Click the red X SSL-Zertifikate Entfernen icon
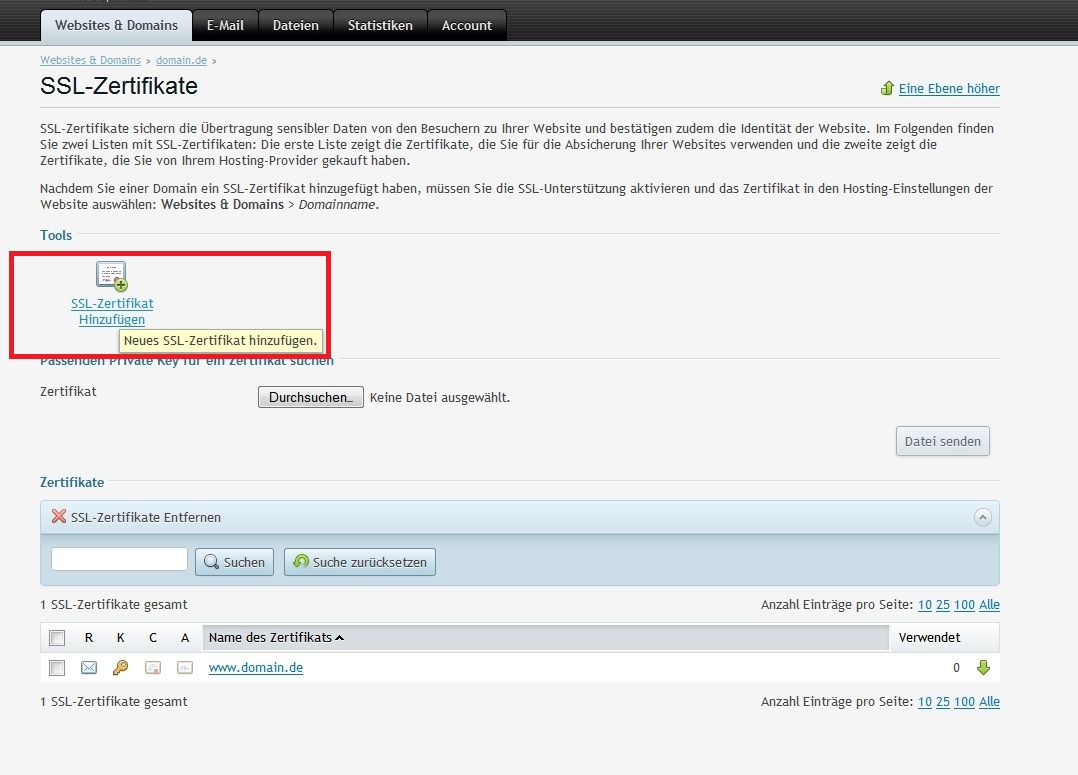Image resolution: width=1078 pixels, height=775 pixels. 59,517
